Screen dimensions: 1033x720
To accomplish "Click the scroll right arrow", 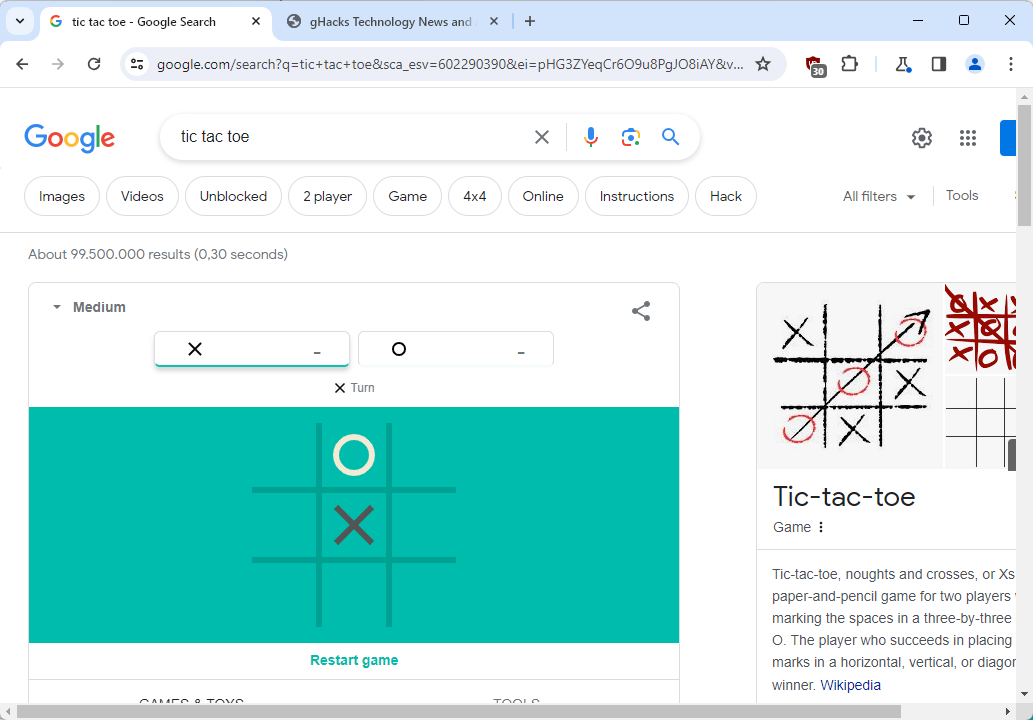I will pos(1008,712).
